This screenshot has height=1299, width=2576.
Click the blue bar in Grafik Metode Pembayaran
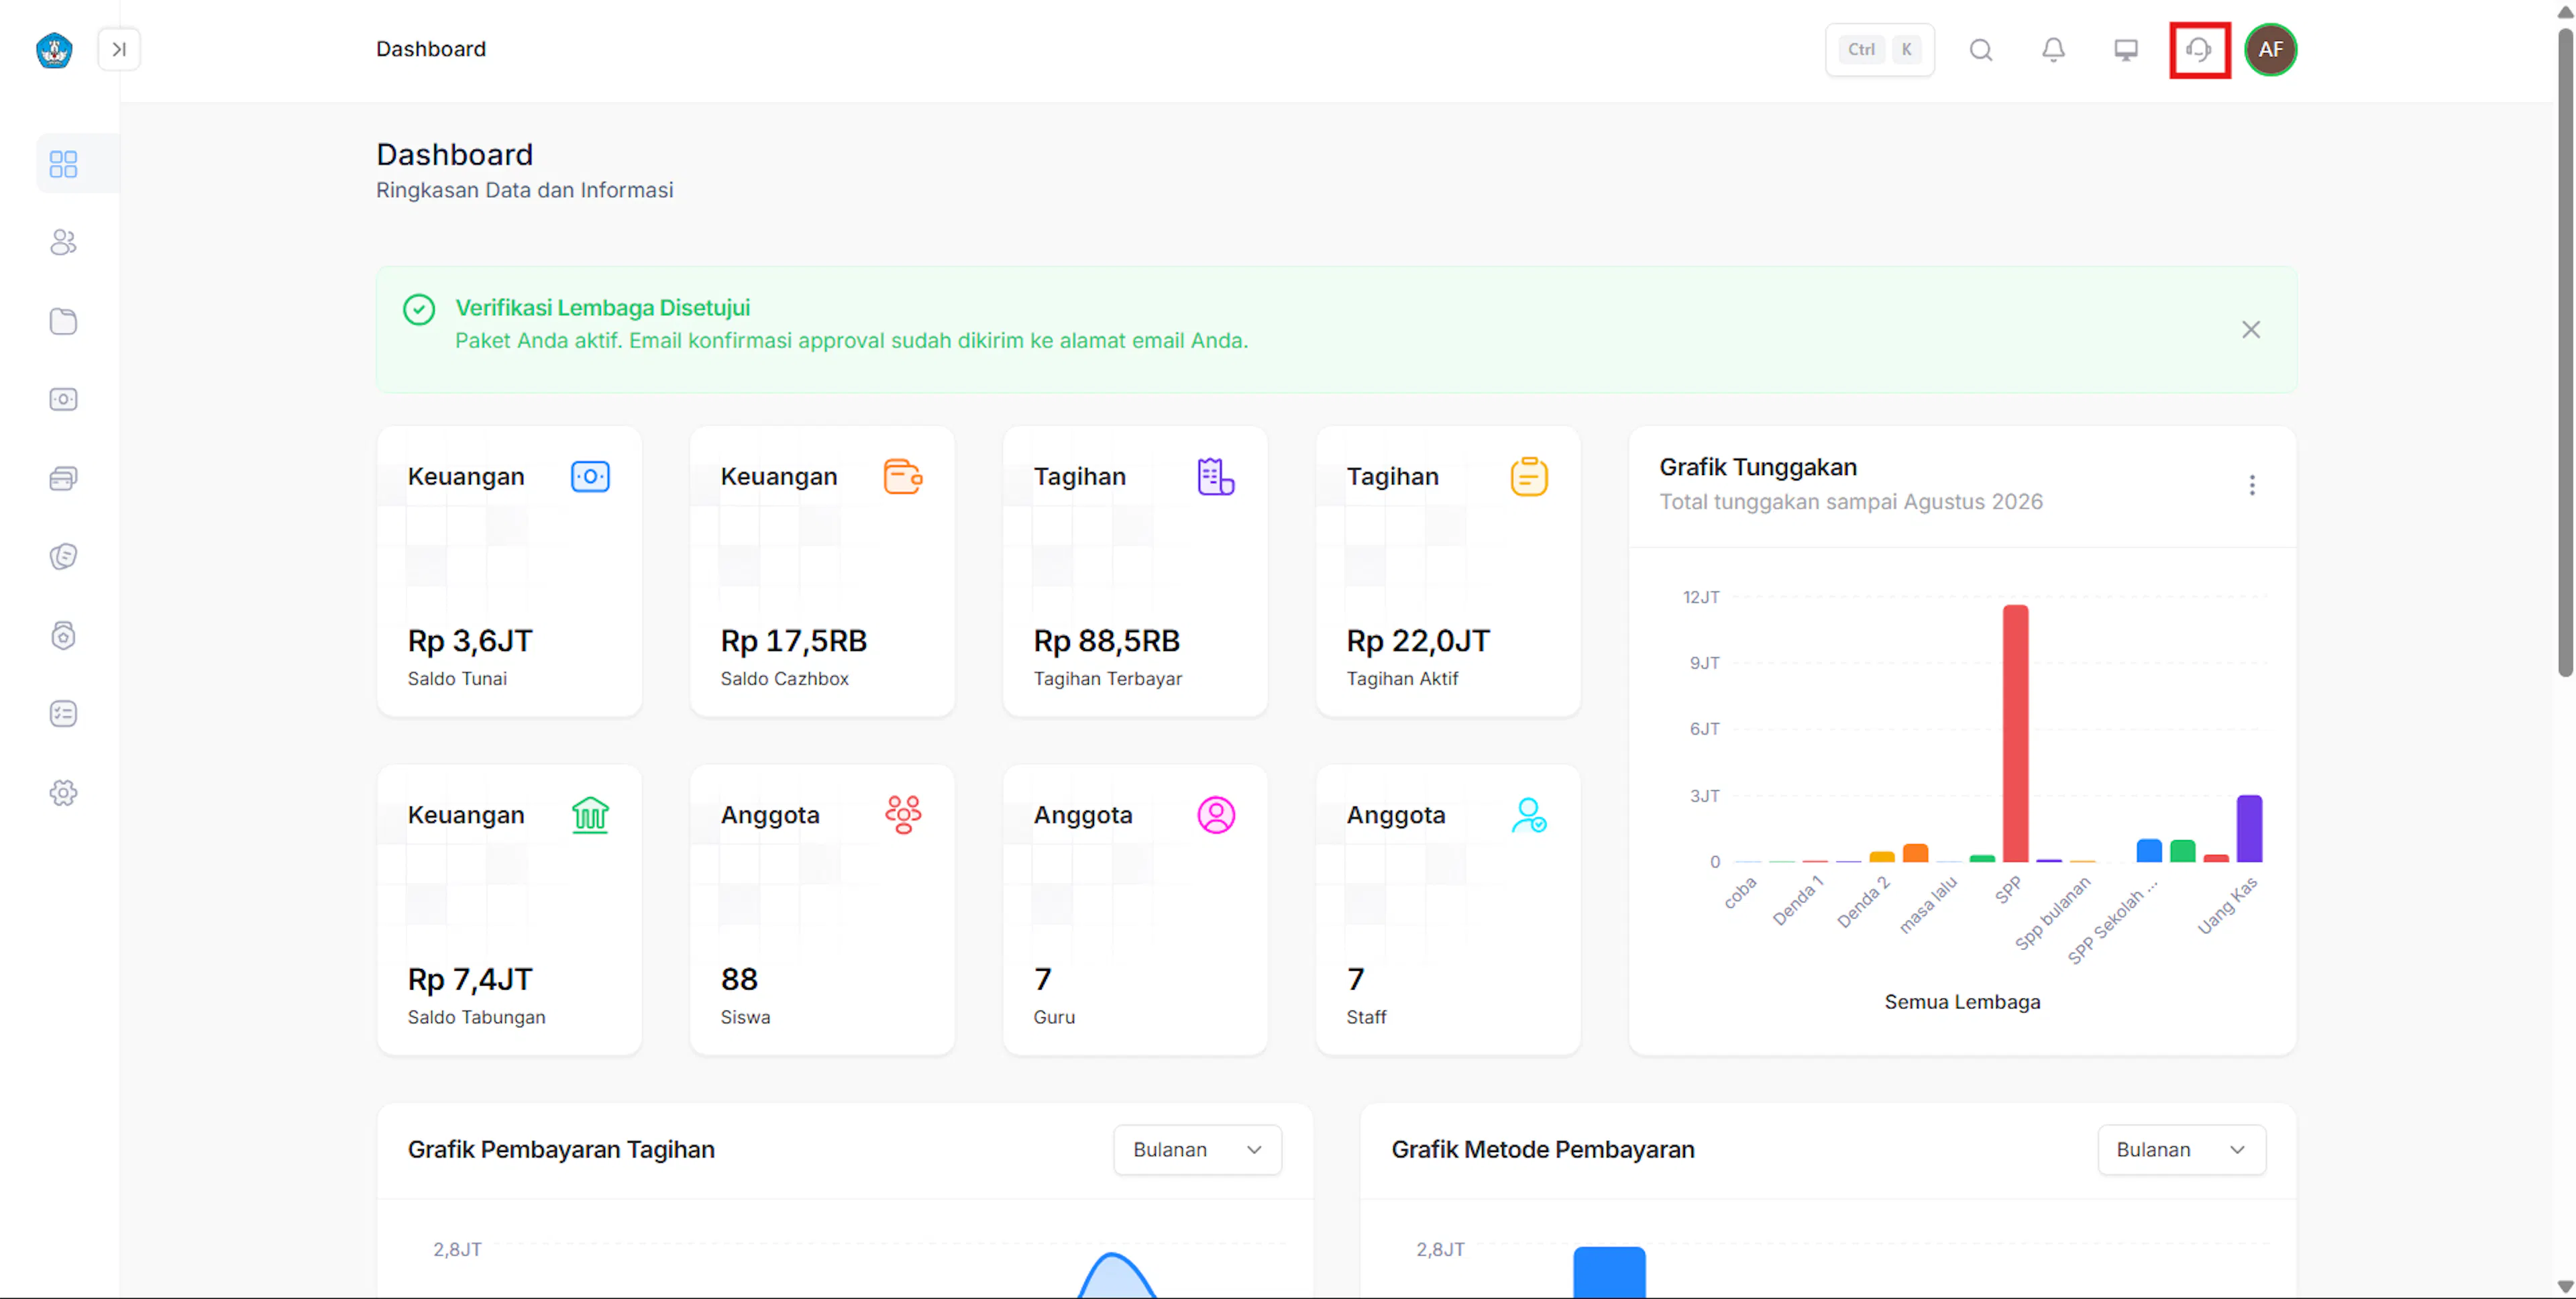[x=1609, y=1272]
